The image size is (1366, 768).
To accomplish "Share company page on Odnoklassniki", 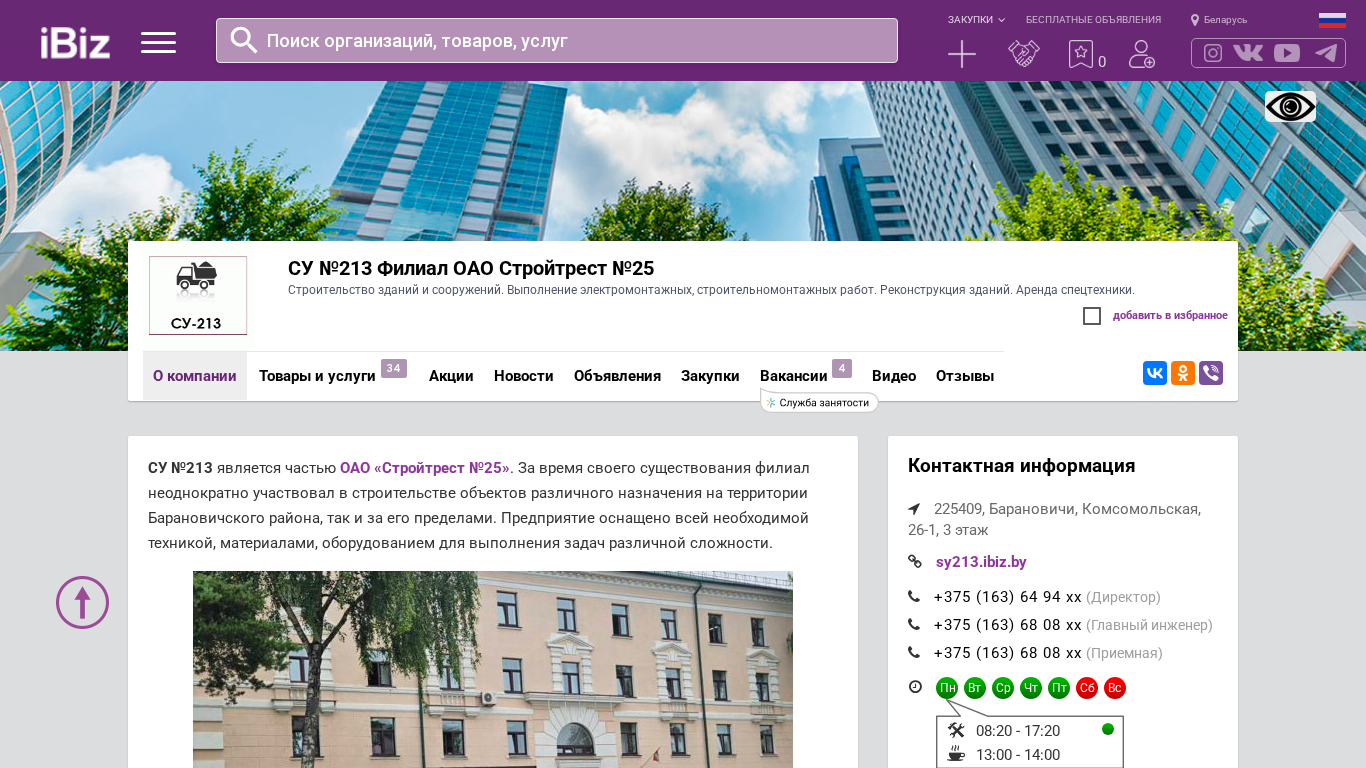I will pyautogui.click(x=1183, y=373).
